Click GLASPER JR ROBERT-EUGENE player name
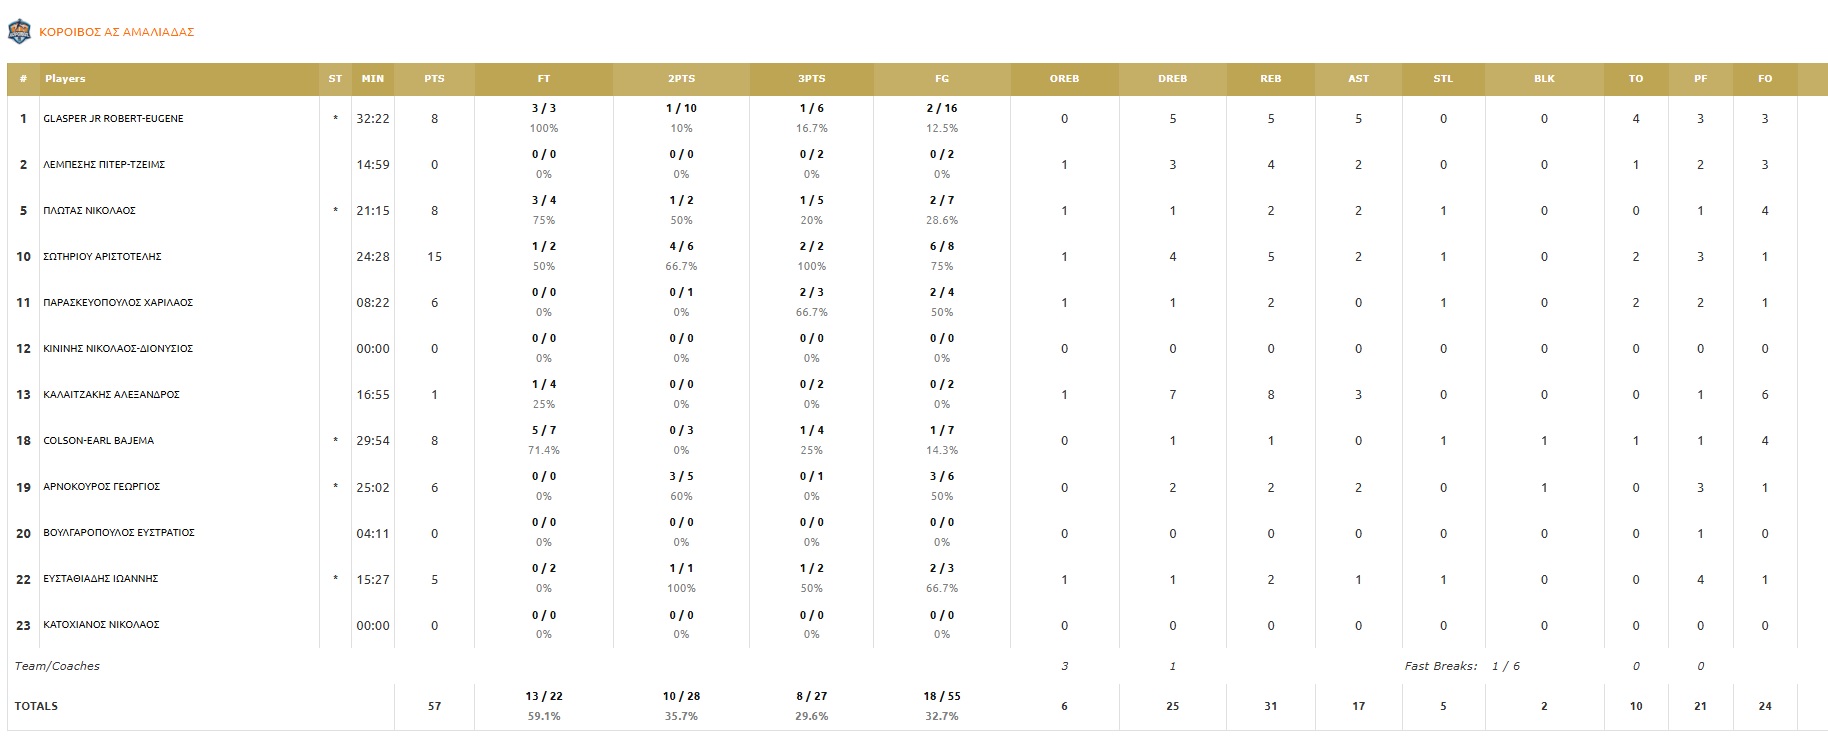This screenshot has height=749, width=1828. (x=113, y=119)
